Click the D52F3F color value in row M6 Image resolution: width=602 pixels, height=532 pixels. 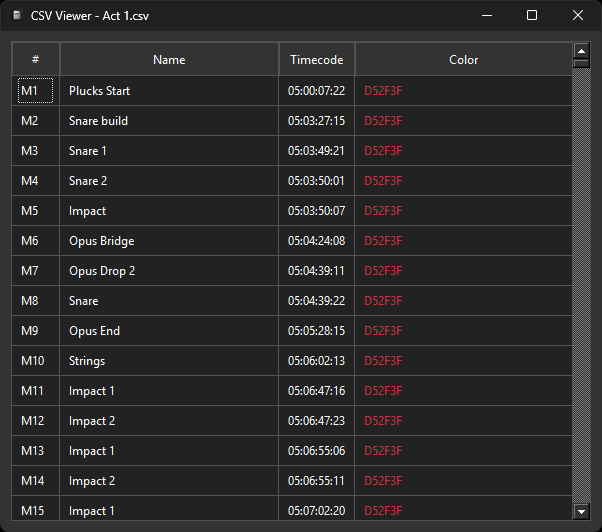[383, 241]
